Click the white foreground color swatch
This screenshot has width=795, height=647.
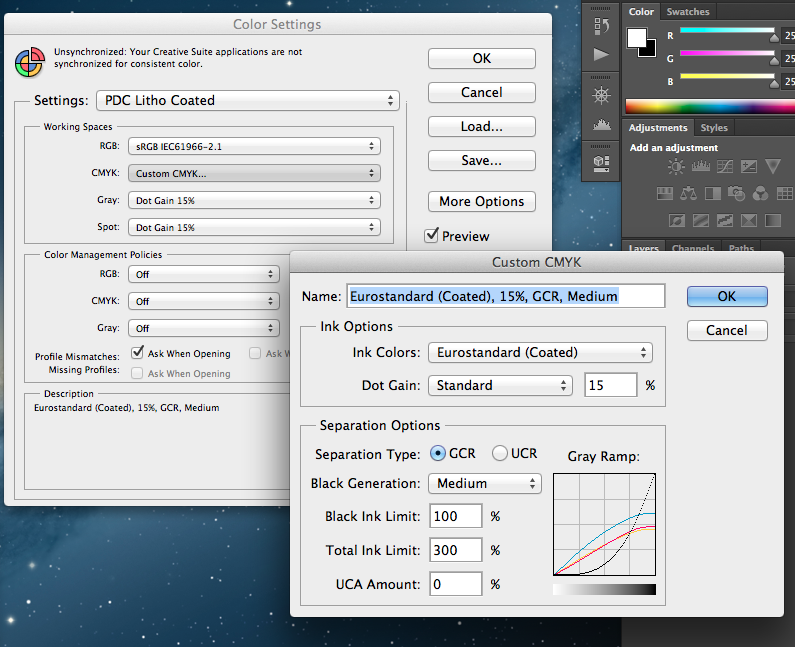coord(636,38)
